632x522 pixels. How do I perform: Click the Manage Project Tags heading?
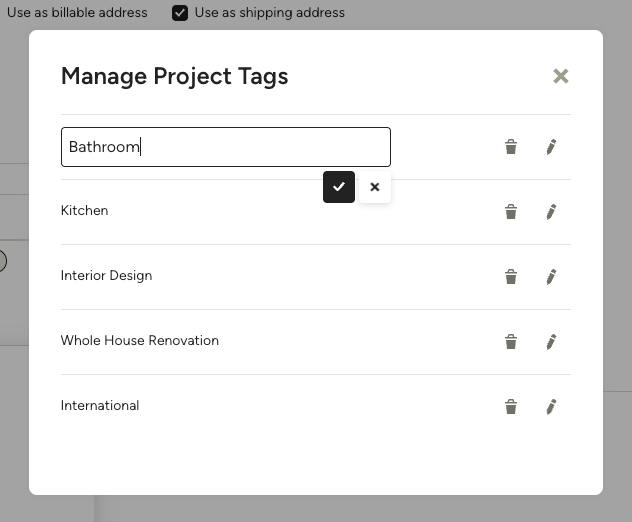[x=175, y=77]
